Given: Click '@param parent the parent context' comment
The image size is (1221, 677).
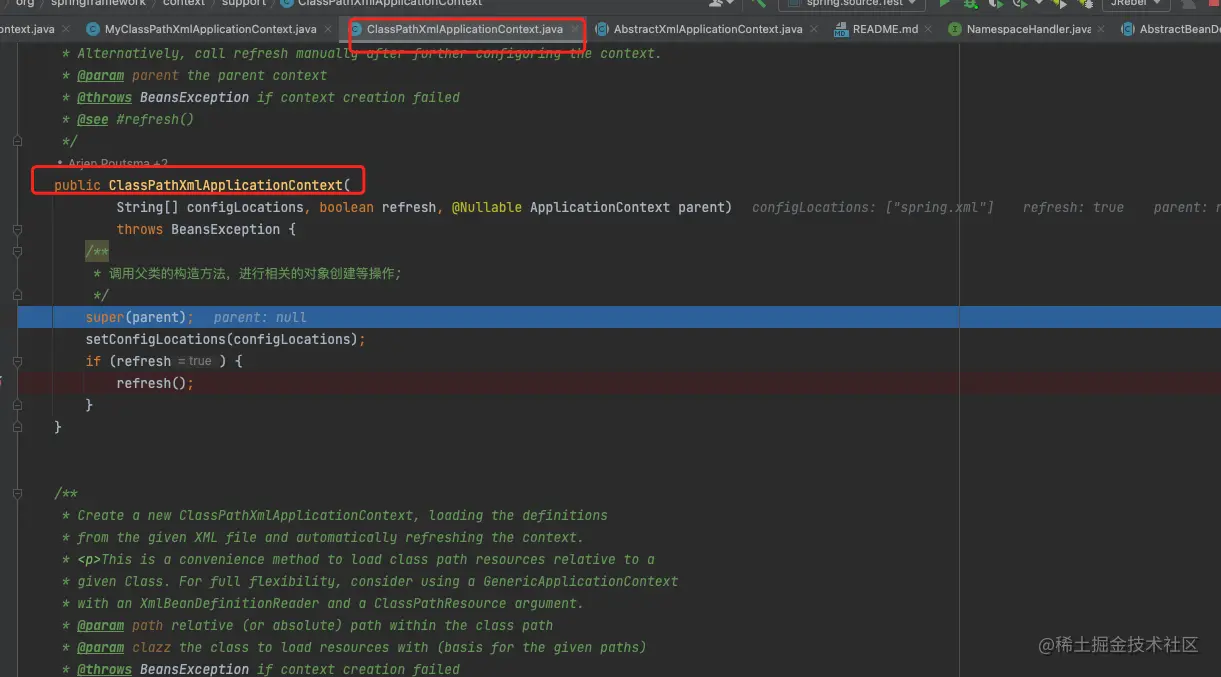Looking at the screenshot, I should point(202,75).
